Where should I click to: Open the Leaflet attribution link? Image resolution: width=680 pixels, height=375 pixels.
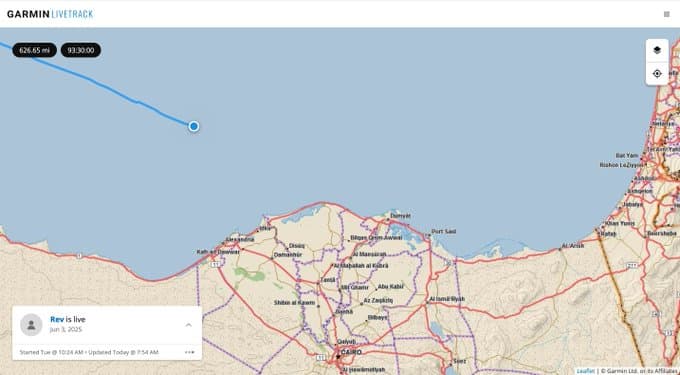(585, 371)
